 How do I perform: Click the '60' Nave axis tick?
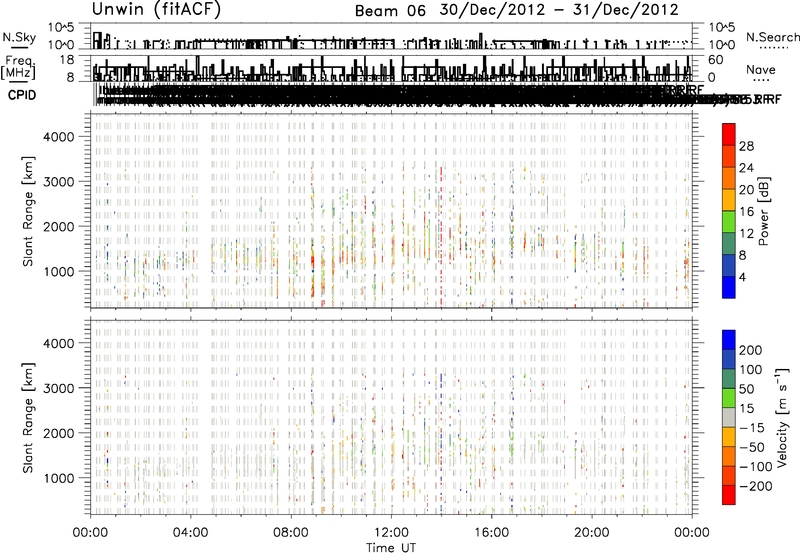(715, 60)
